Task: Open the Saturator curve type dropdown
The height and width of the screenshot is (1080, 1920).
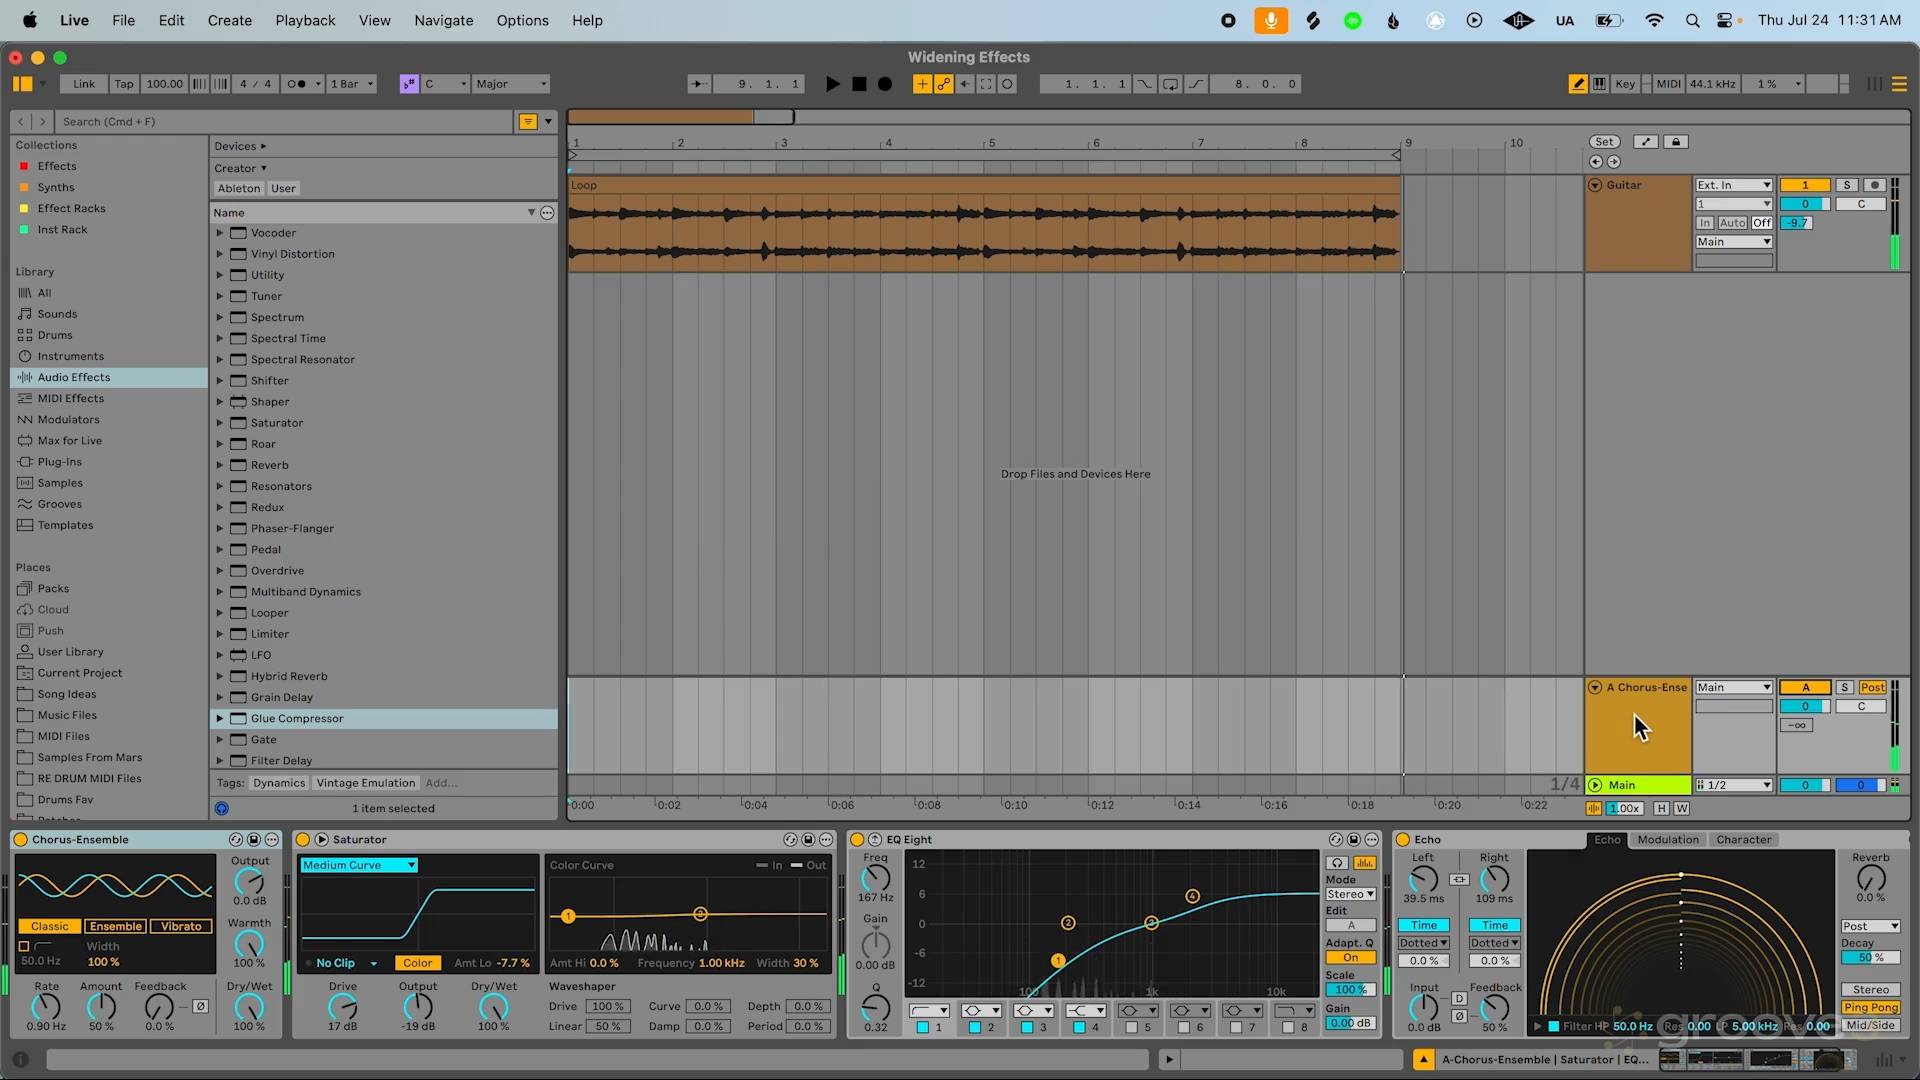Action: tap(358, 865)
